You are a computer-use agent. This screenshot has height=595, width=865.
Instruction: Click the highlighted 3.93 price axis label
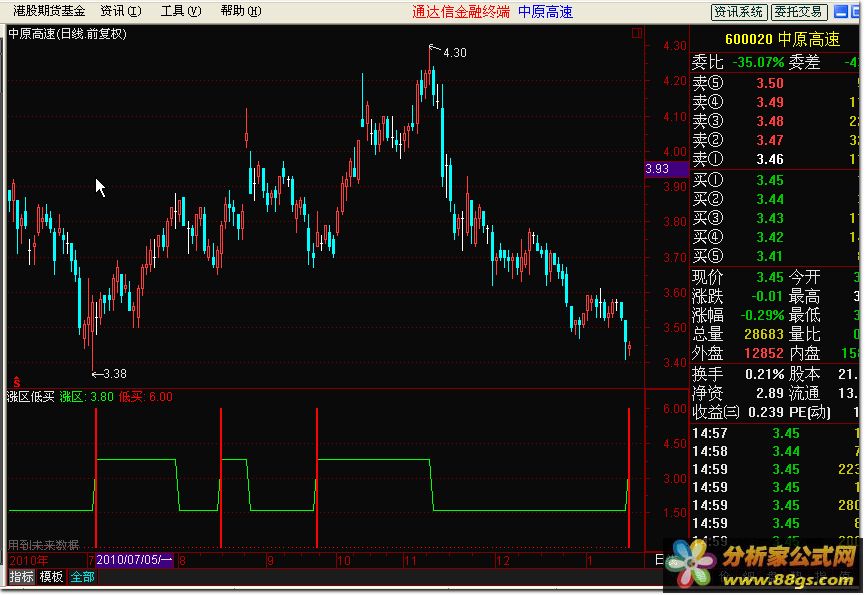pyautogui.click(x=666, y=169)
